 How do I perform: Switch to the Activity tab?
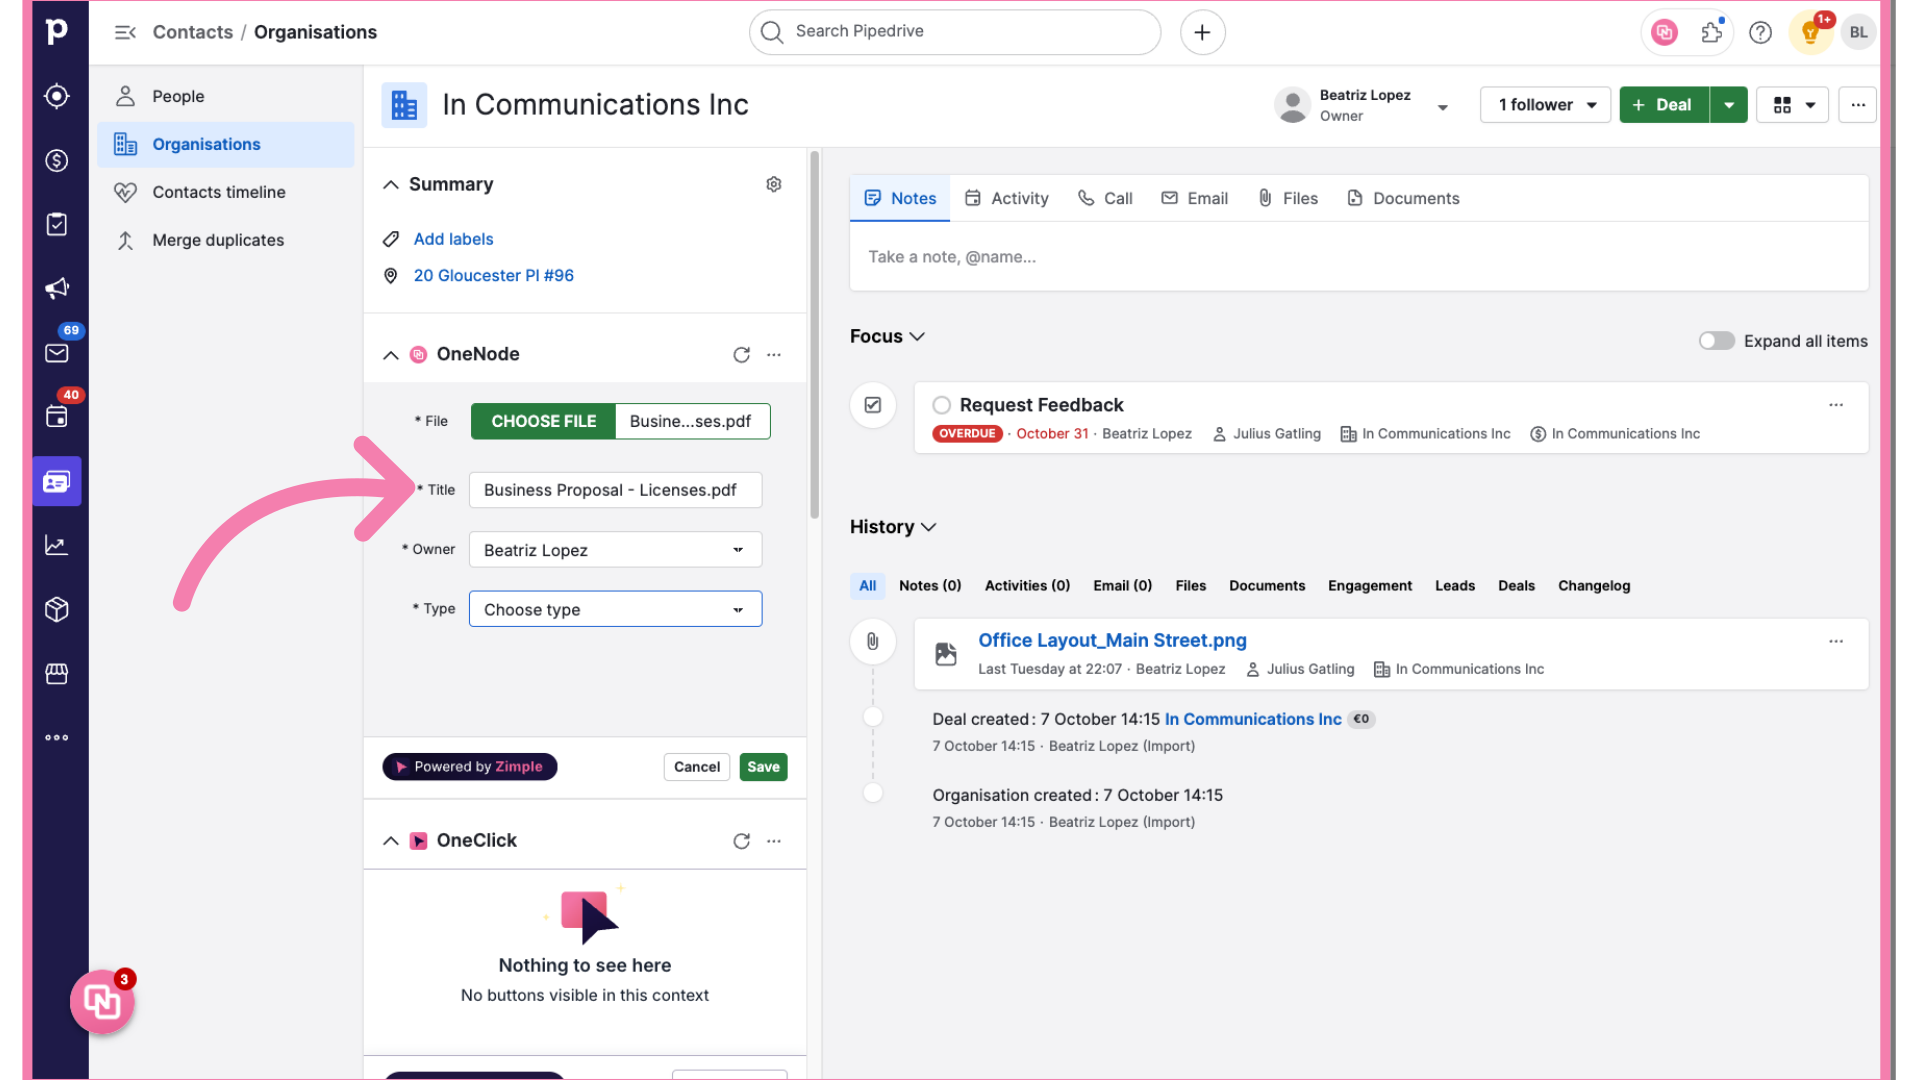1006,198
